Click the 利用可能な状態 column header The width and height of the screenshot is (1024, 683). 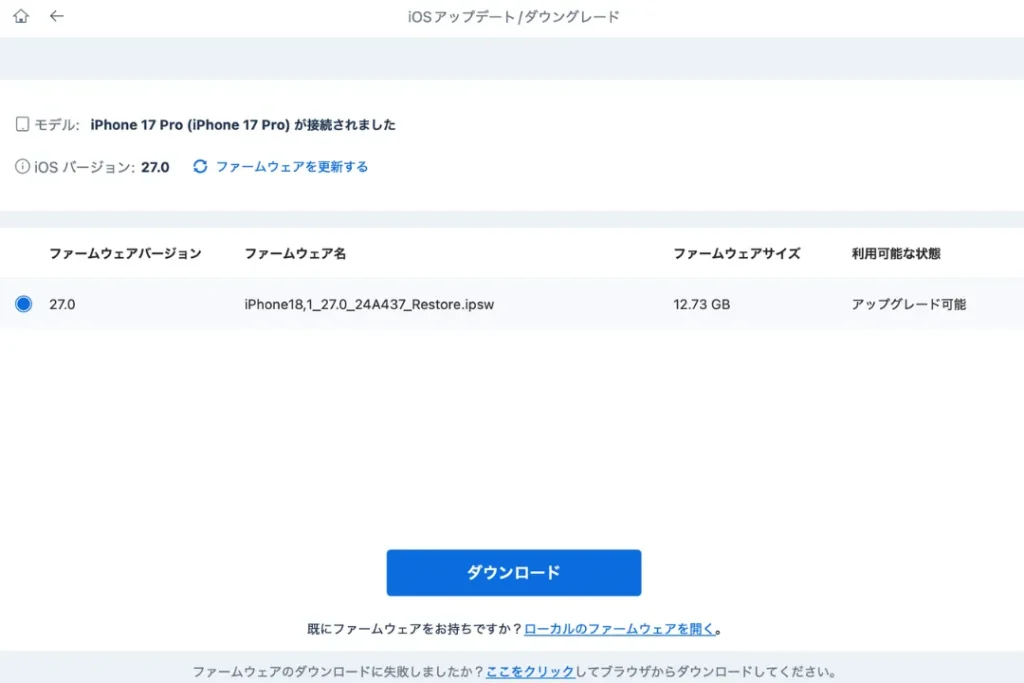[896, 253]
